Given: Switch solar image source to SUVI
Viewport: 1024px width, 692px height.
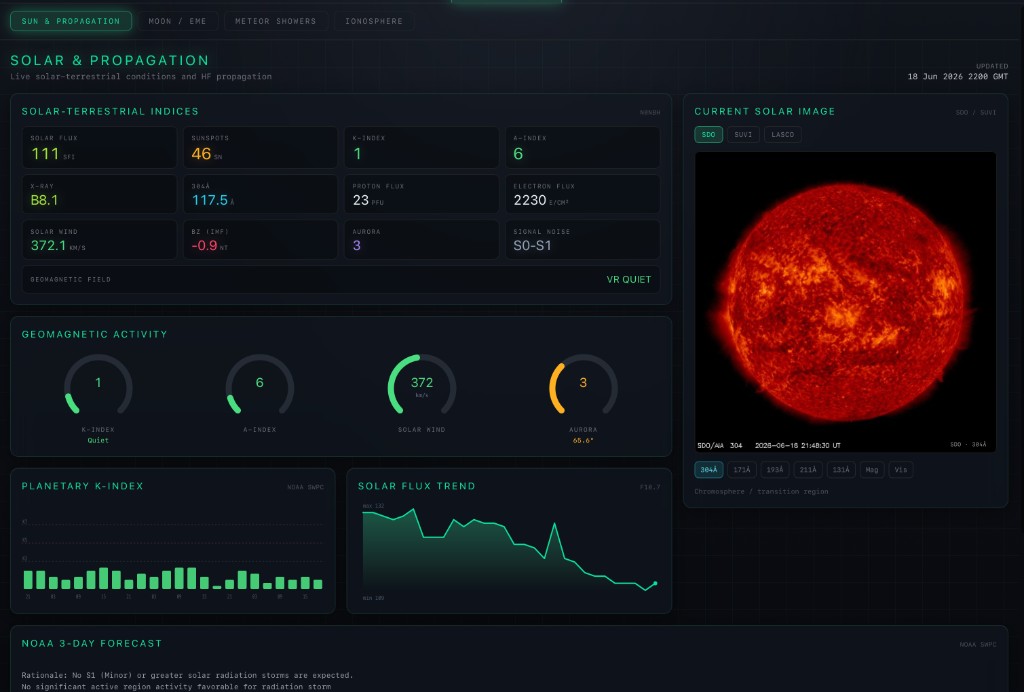Looking at the screenshot, I should [743, 134].
